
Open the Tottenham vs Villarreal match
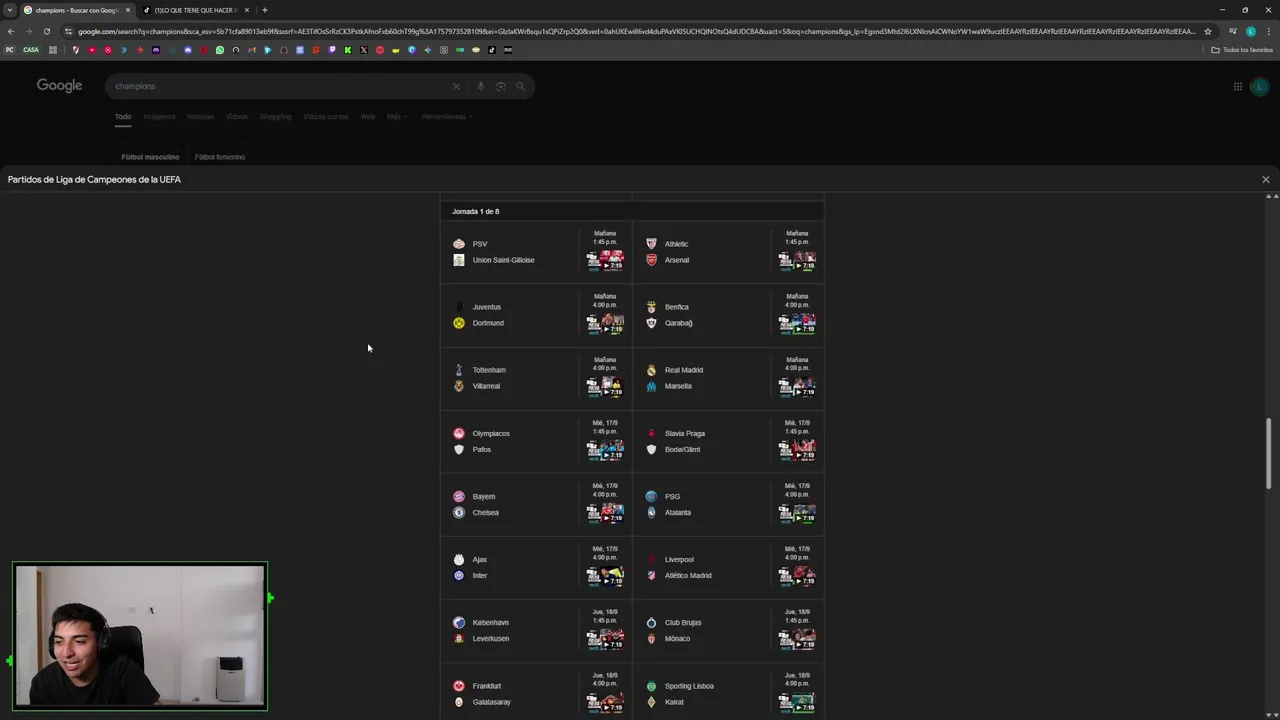click(536, 378)
